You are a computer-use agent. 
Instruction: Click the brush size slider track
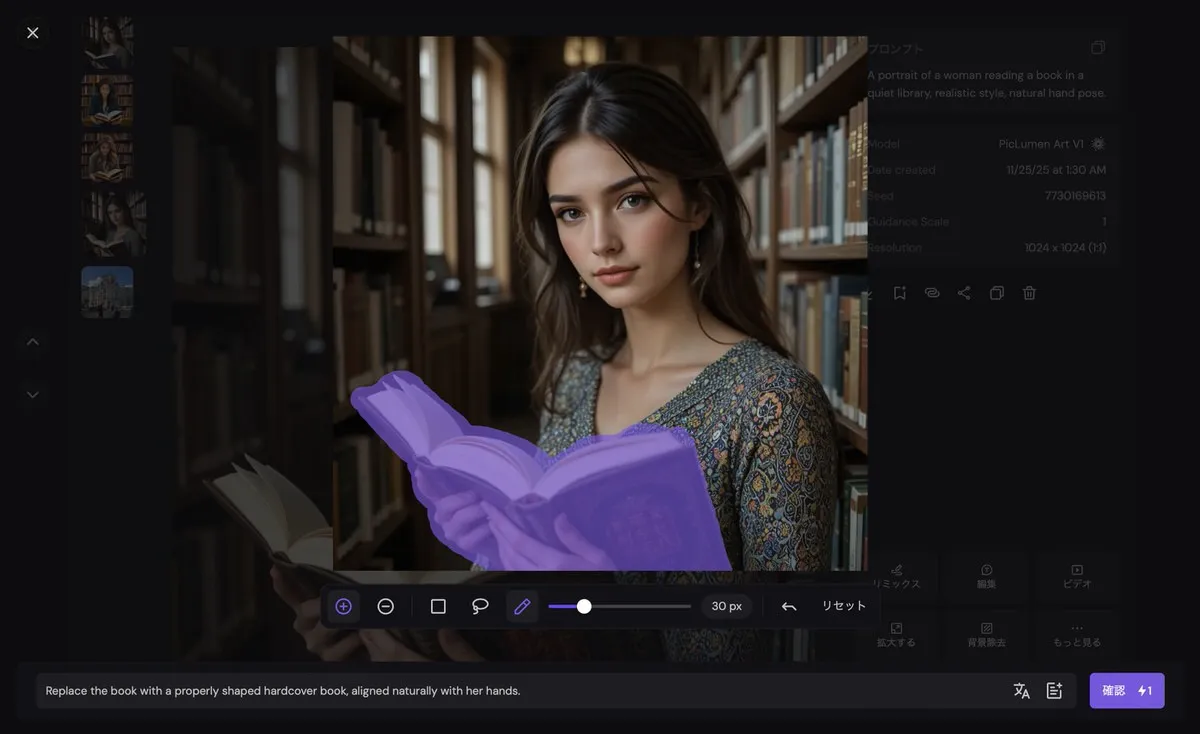pyautogui.click(x=640, y=606)
